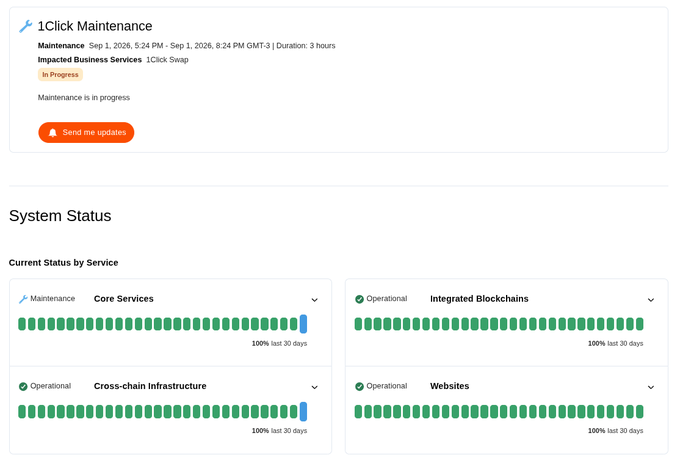This screenshot has width=680, height=466.
Task: Select the blue latest-day bar in Core Services
Action: point(304,324)
